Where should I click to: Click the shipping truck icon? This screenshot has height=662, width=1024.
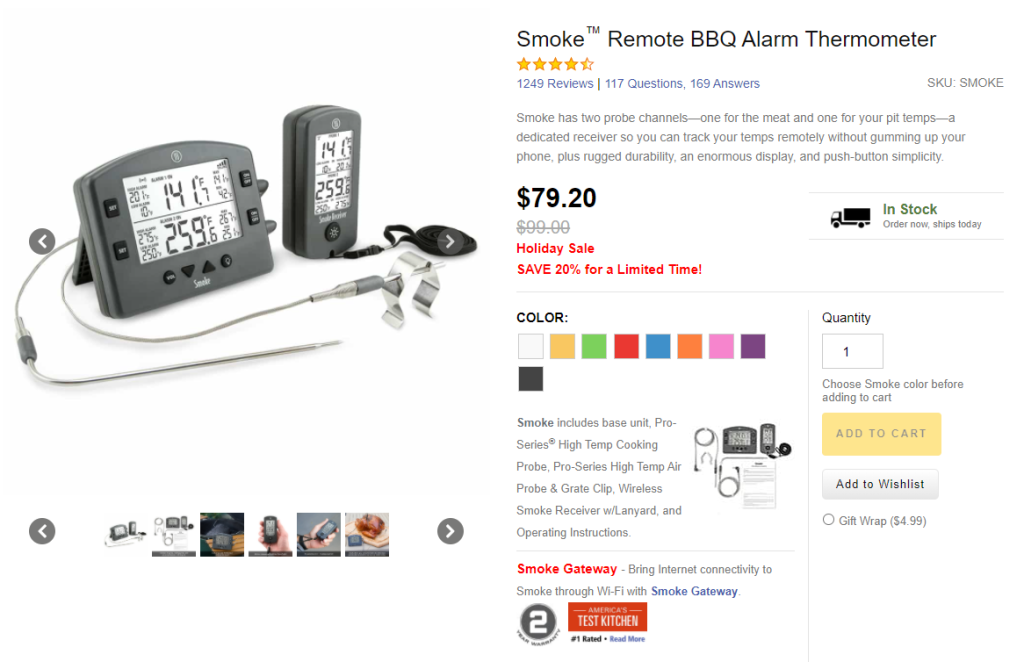click(850, 217)
